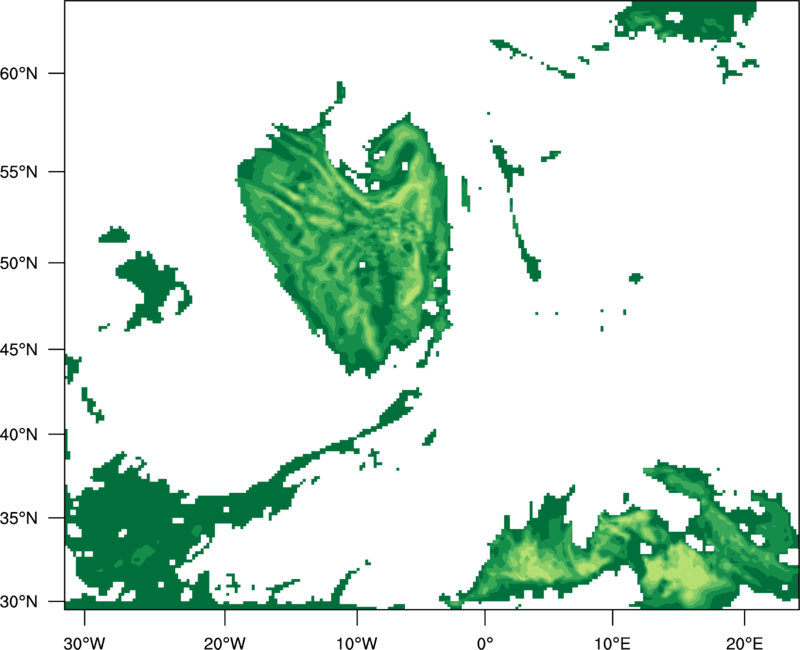Click the 0° longitude axis label
Screen dimensions: 800x650
485,643
